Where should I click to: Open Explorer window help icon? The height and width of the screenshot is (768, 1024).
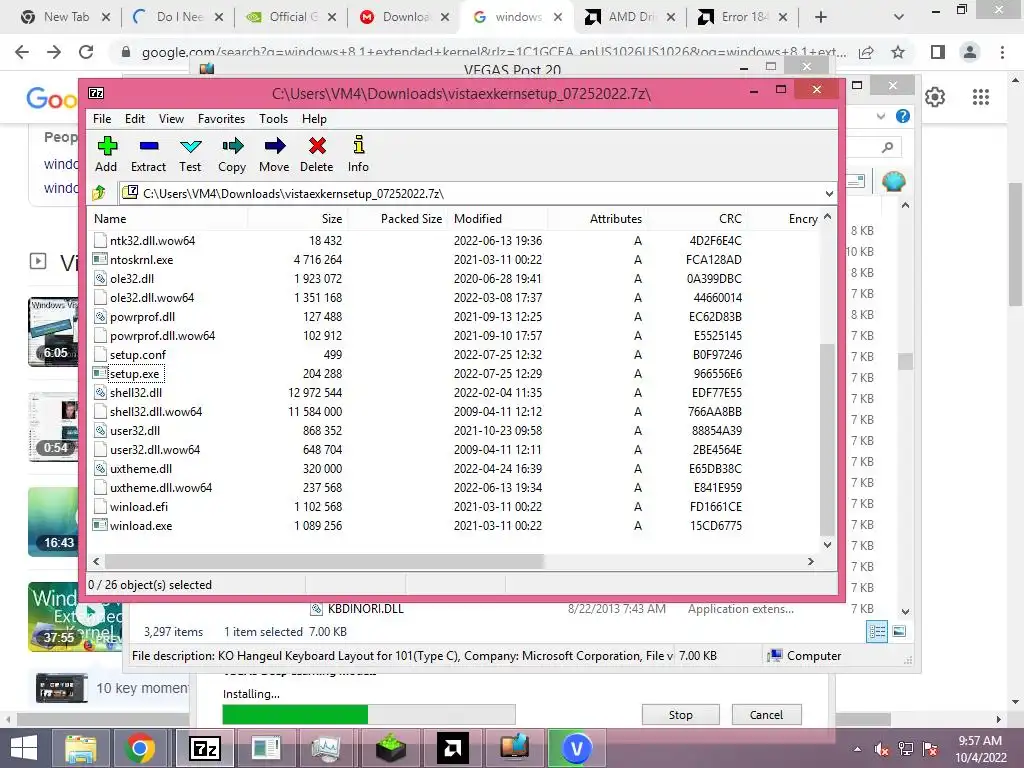pos(903,116)
